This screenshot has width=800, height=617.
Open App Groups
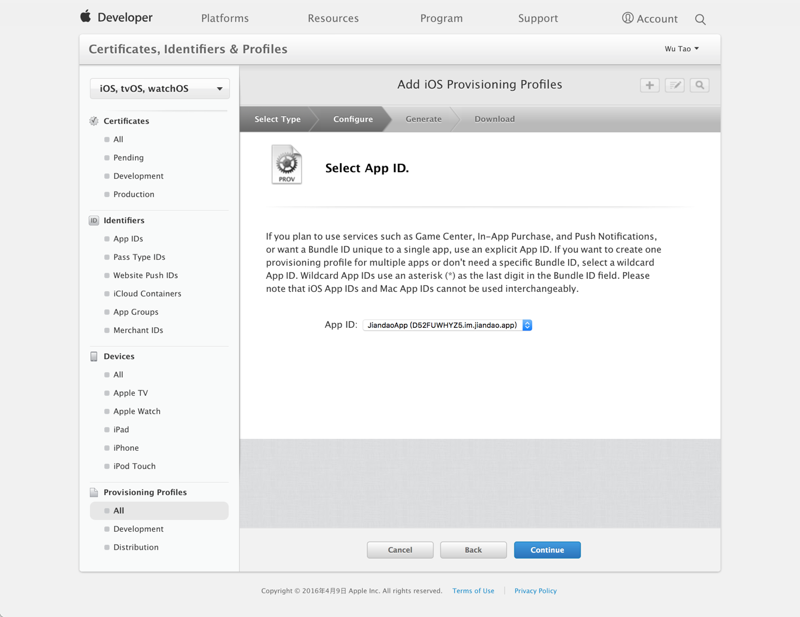click(136, 312)
